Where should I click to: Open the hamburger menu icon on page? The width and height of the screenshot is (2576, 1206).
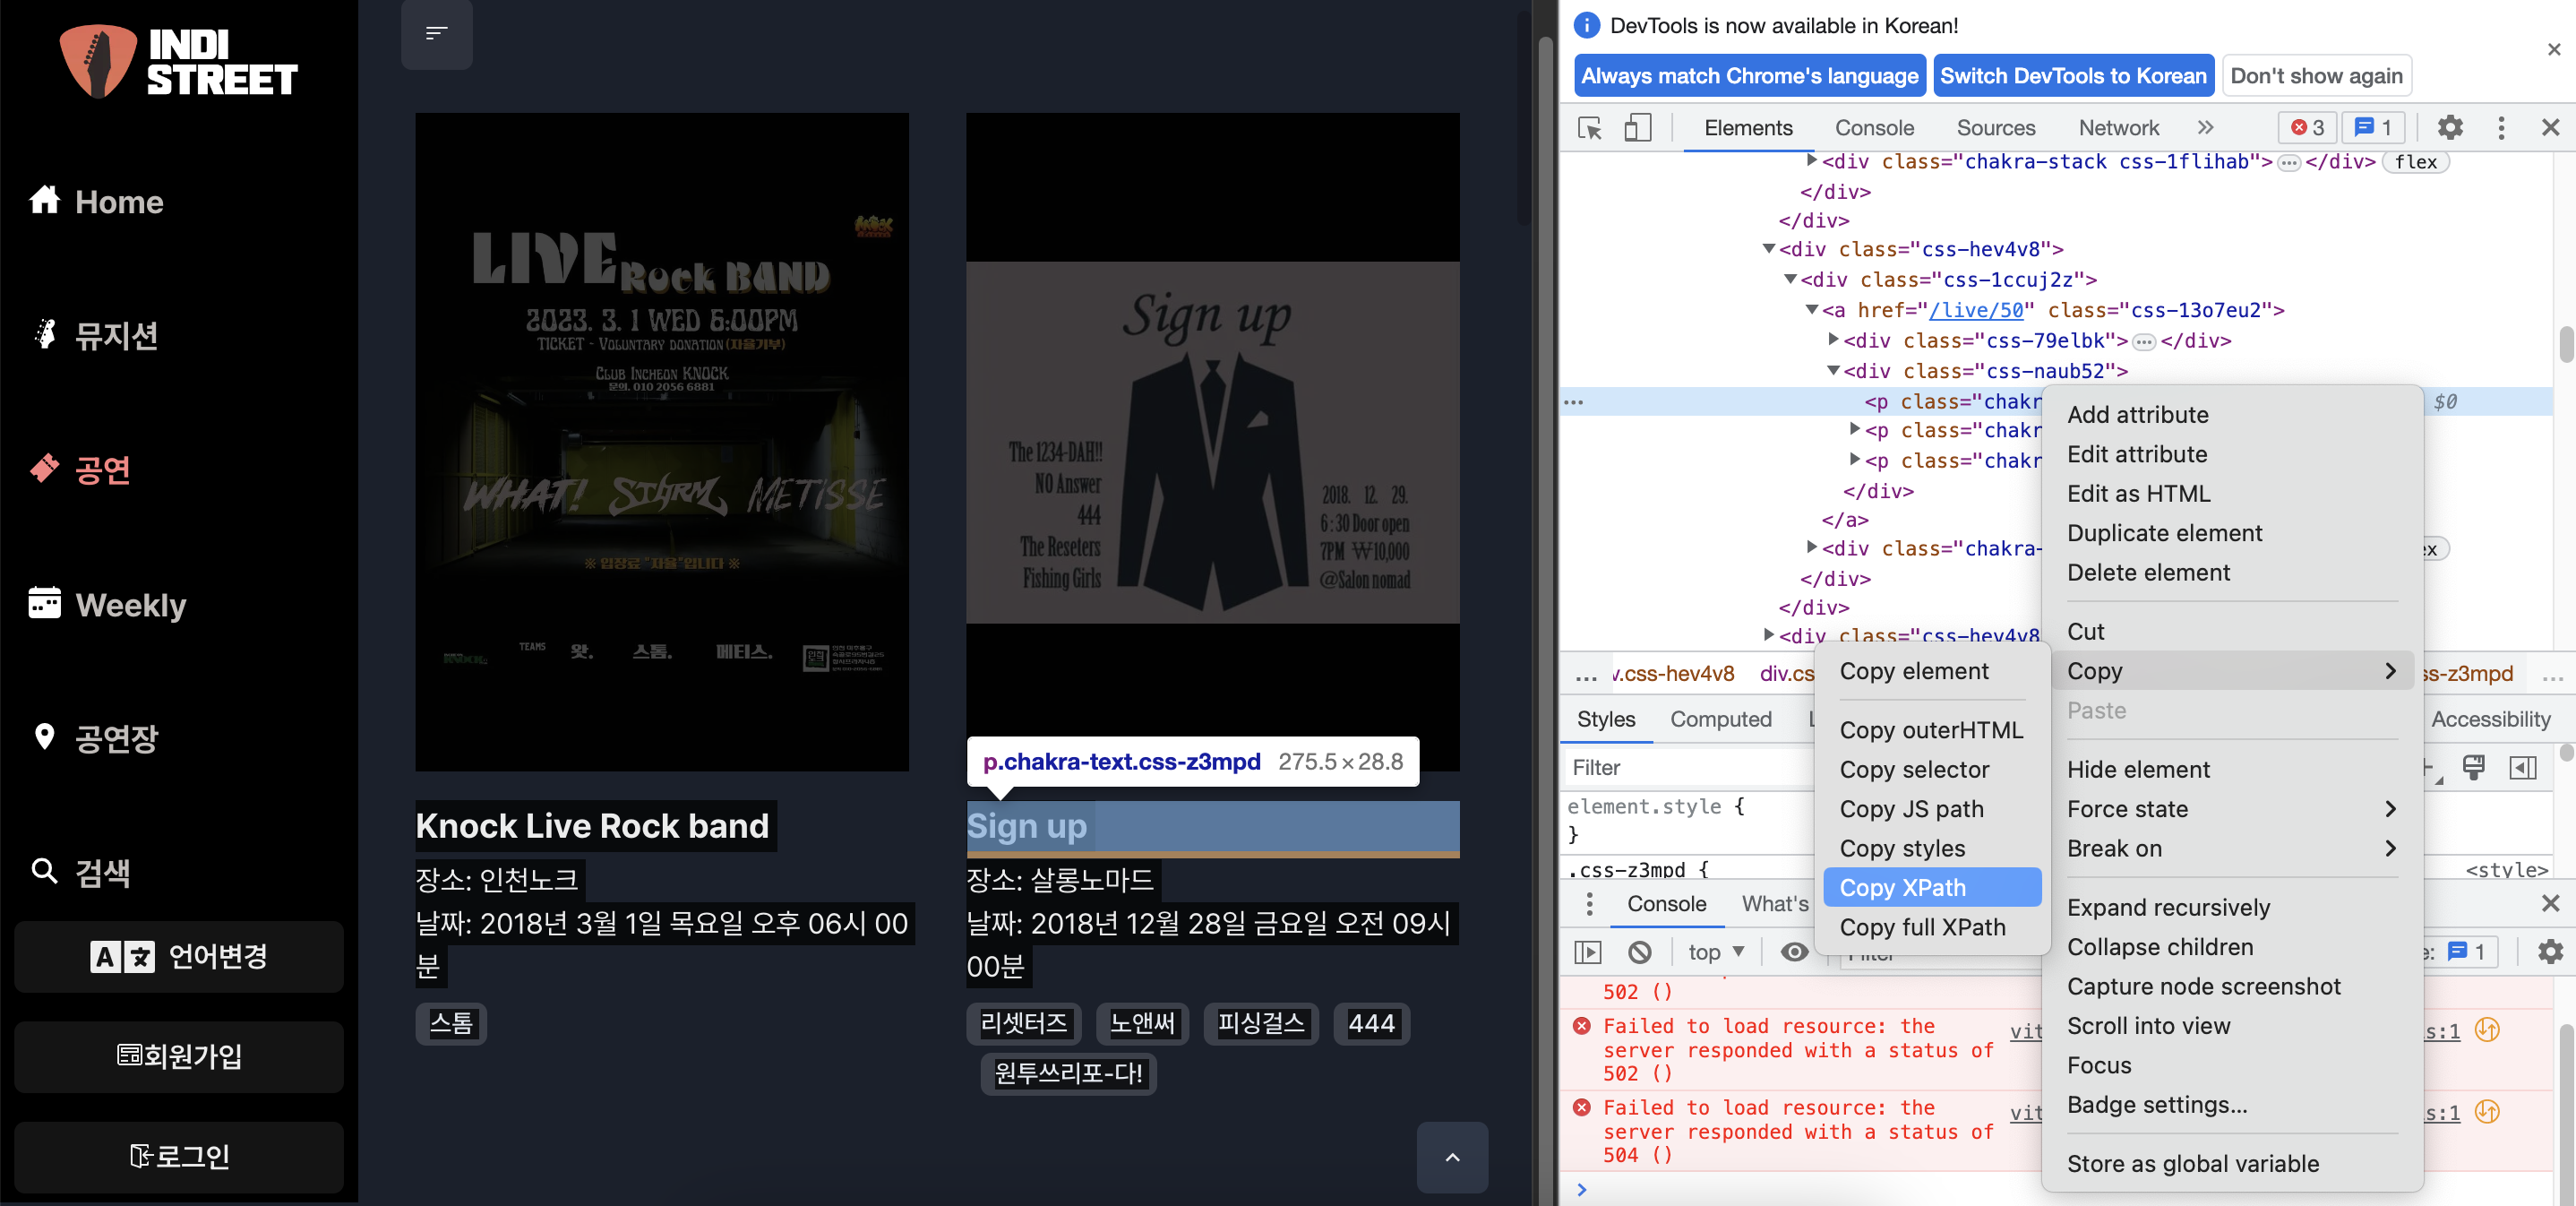point(436,34)
